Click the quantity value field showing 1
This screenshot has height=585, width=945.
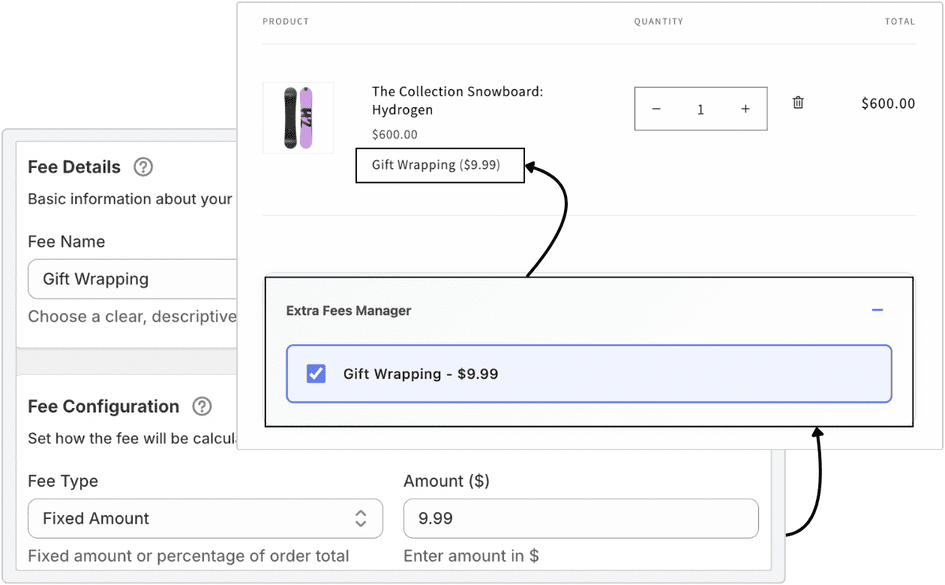pyautogui.click(x=700, y=108)
